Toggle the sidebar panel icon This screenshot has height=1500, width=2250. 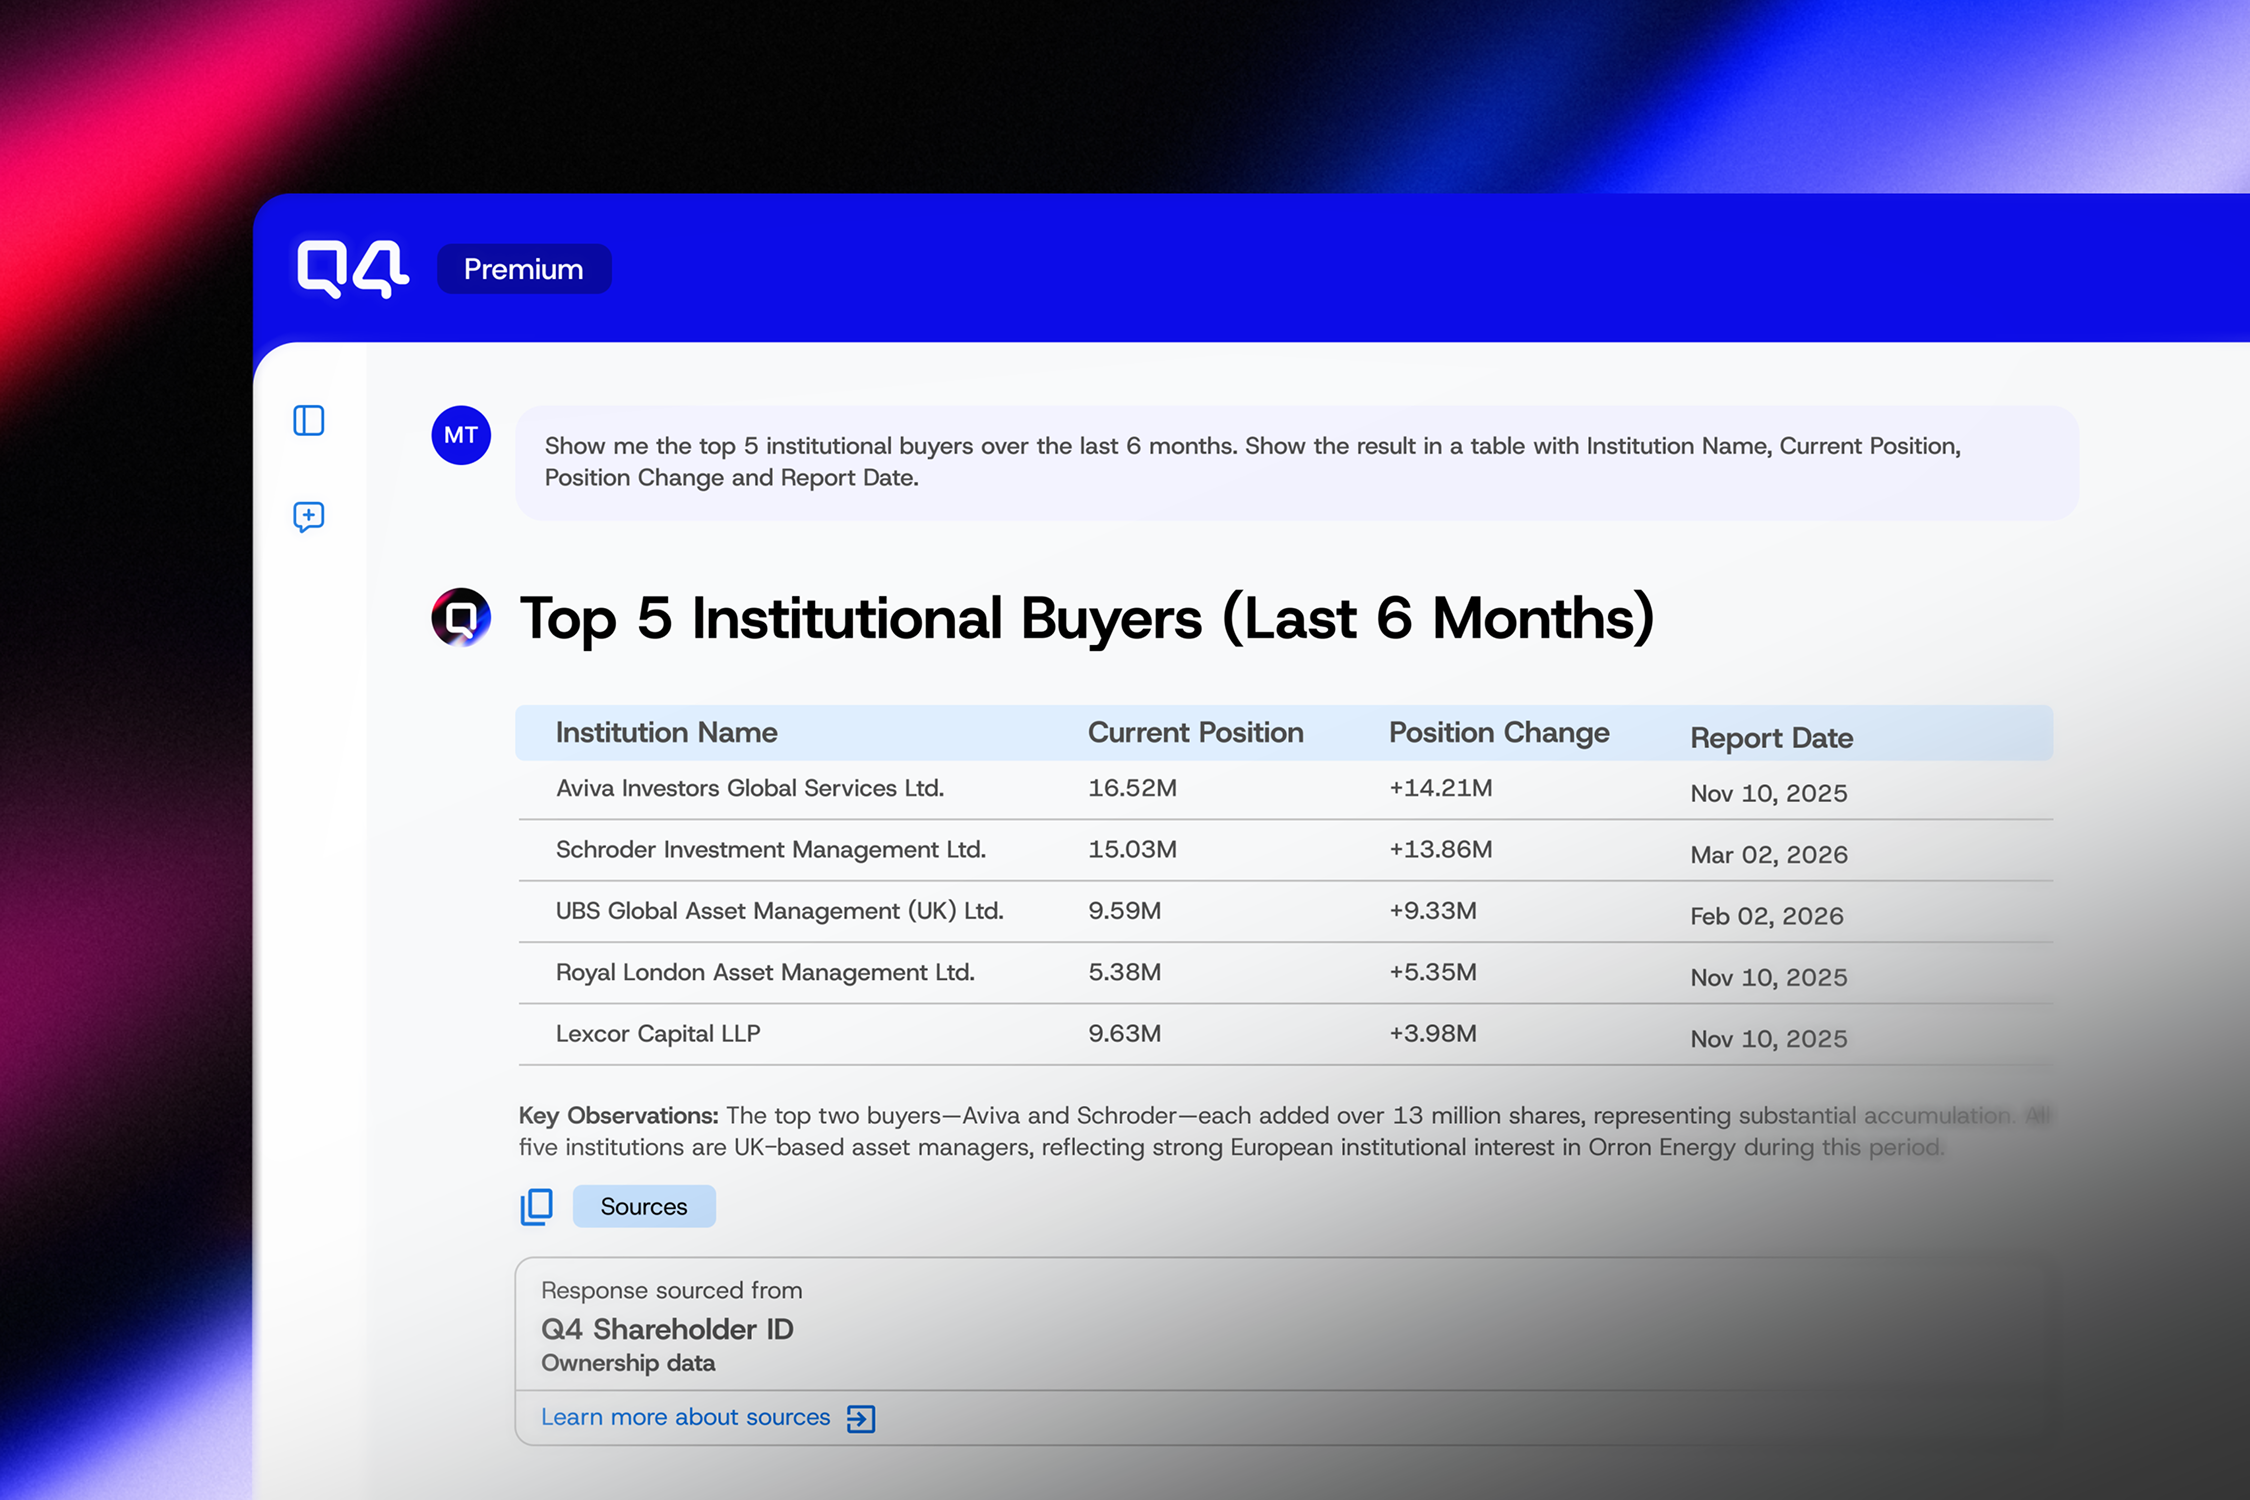(309, 421)
